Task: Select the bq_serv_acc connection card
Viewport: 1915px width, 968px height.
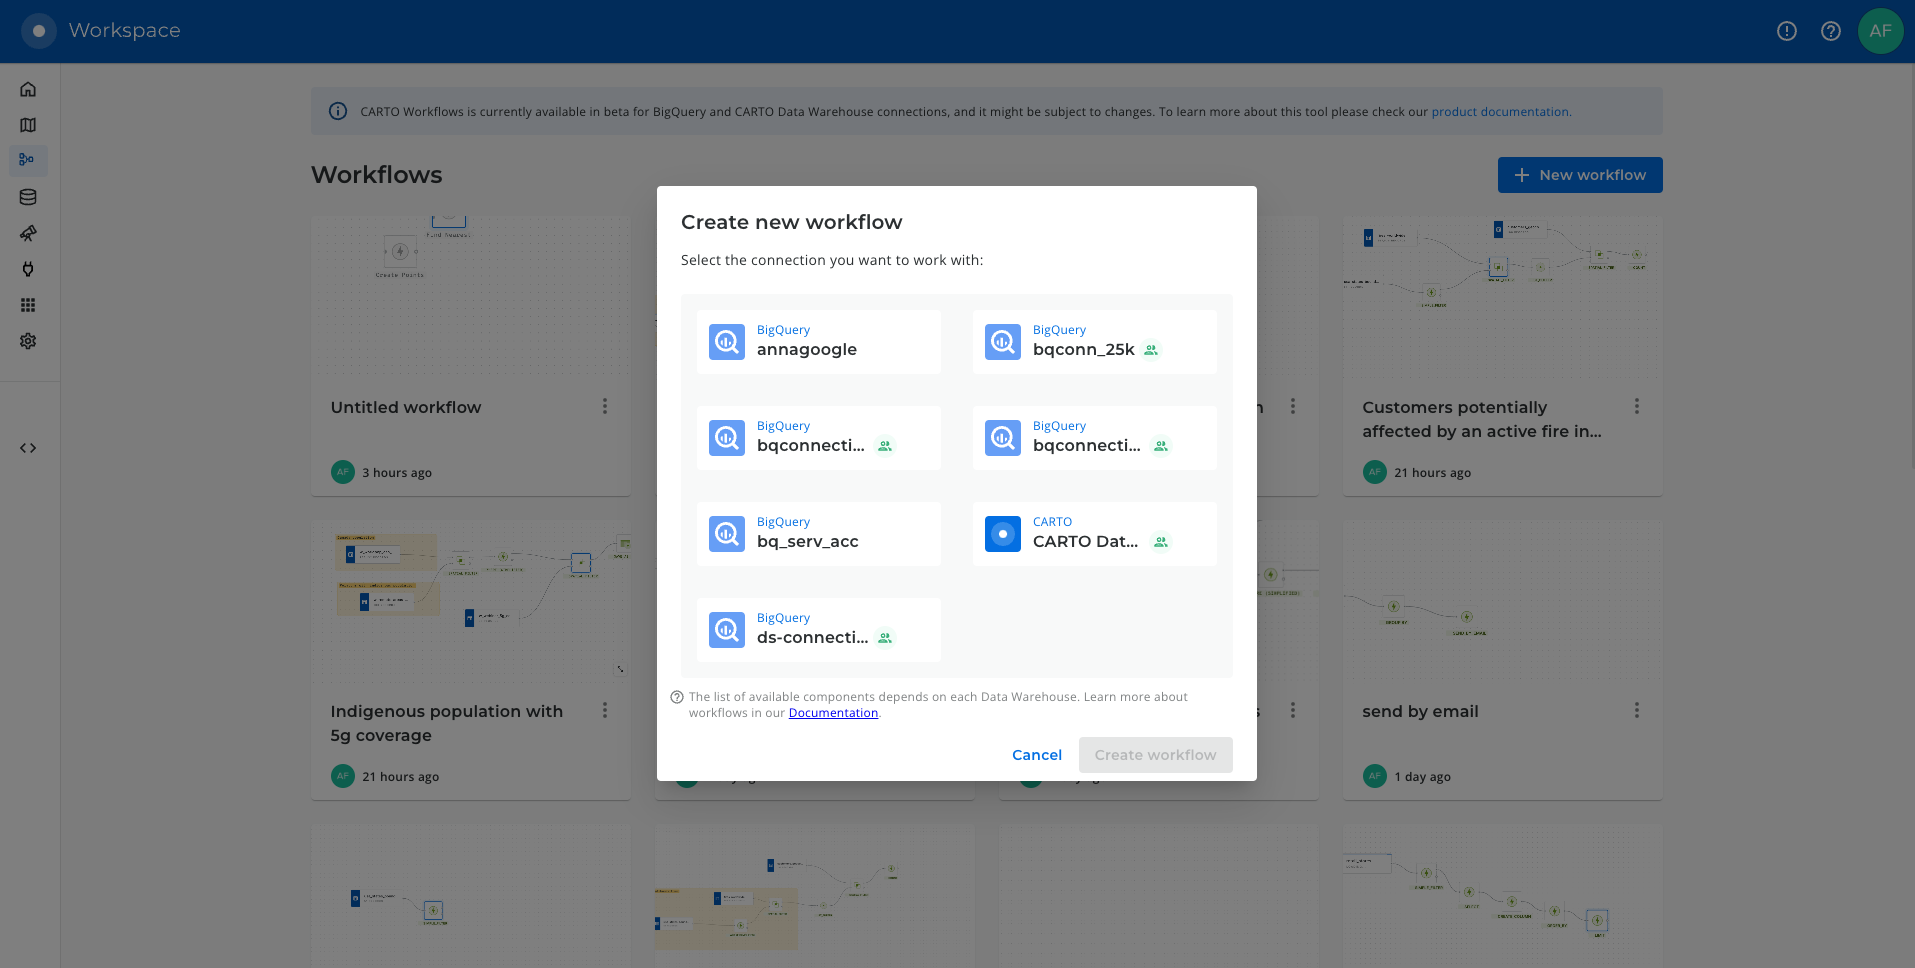Action: [819, 534]
